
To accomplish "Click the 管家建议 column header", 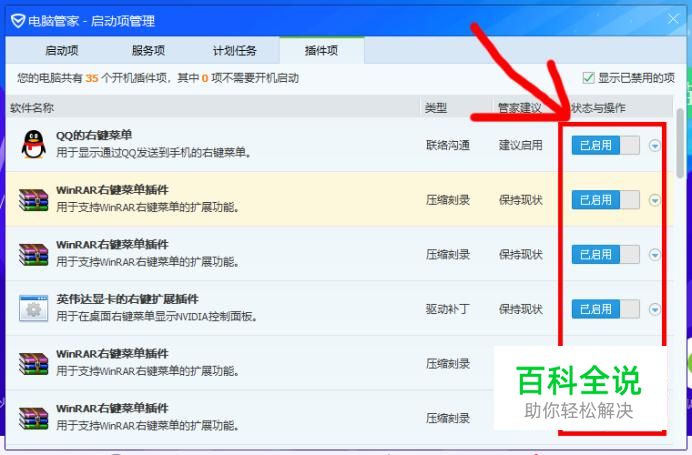I will pyautogui.click(x=520, y=108).
